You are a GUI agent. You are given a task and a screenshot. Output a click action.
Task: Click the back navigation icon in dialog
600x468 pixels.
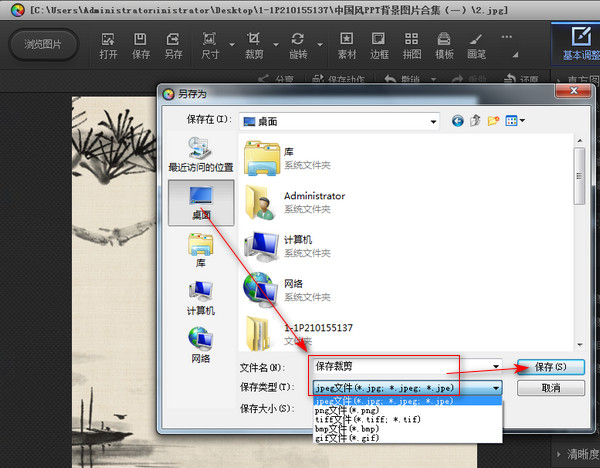tap(458, 121)
